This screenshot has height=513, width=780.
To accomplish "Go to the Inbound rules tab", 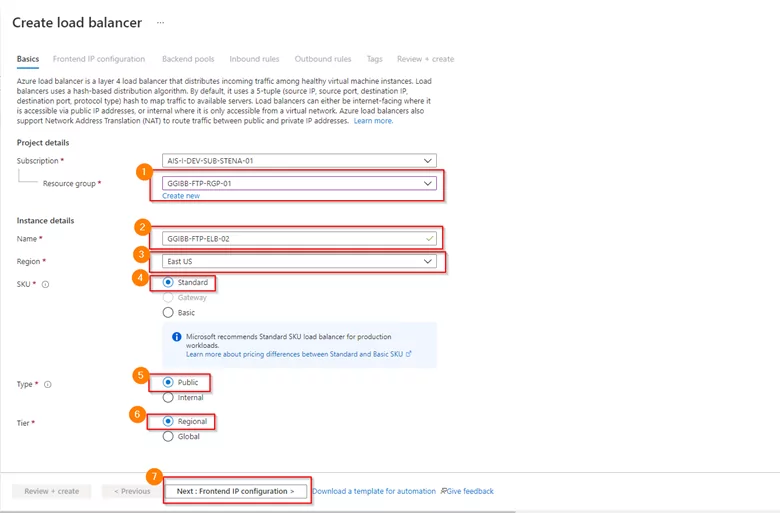I will (254, 59).
